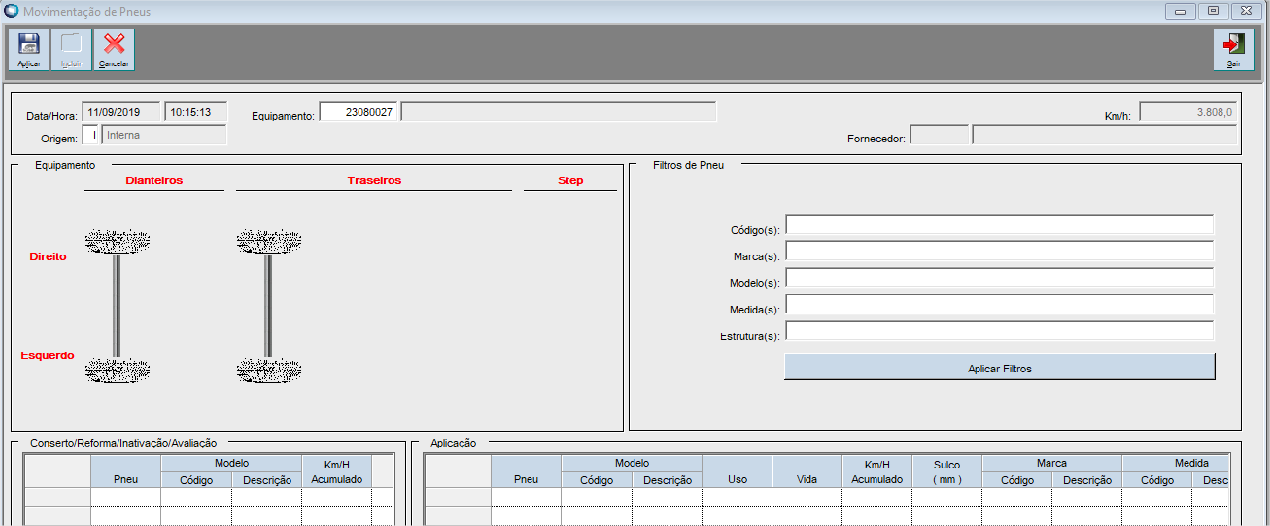Click Km/H Acumulado header in Conserto table
The image size is (1270, 526).
(x=336, y=472)
